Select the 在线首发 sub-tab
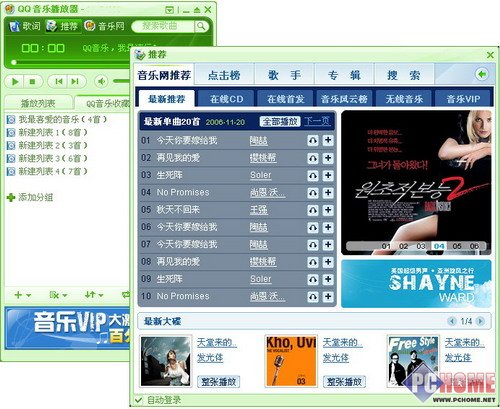The height and width of the screenshot is (409, 500). (286, 99)
